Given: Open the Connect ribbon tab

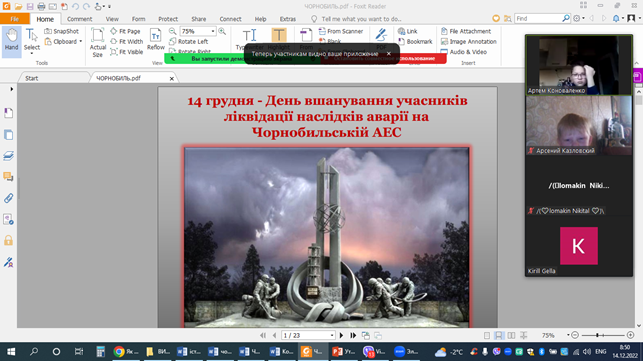Looking at the screenshot, I should click(x=230, y=19).
